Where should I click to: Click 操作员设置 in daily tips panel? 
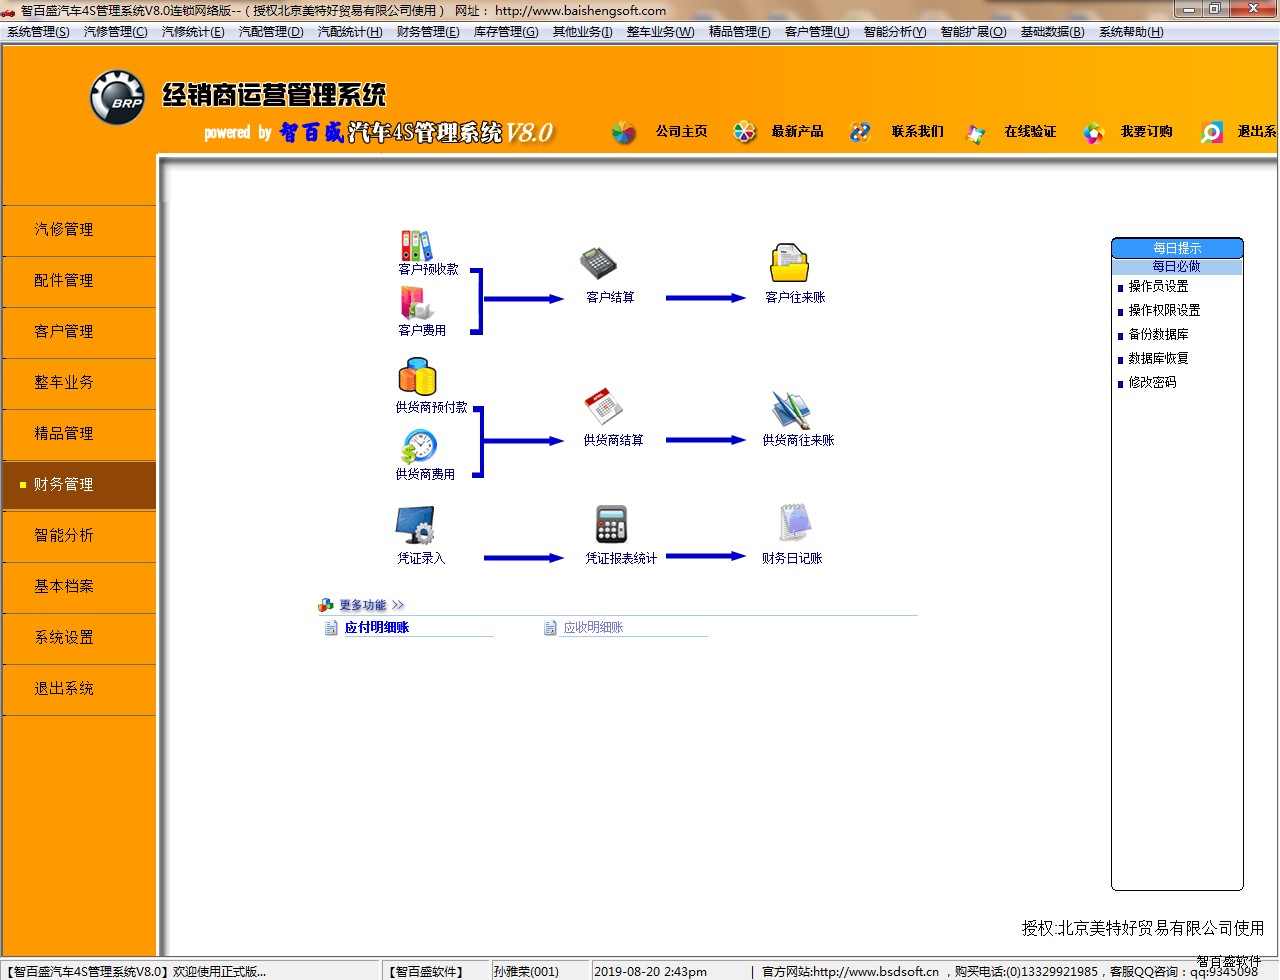click(1158, 287)
